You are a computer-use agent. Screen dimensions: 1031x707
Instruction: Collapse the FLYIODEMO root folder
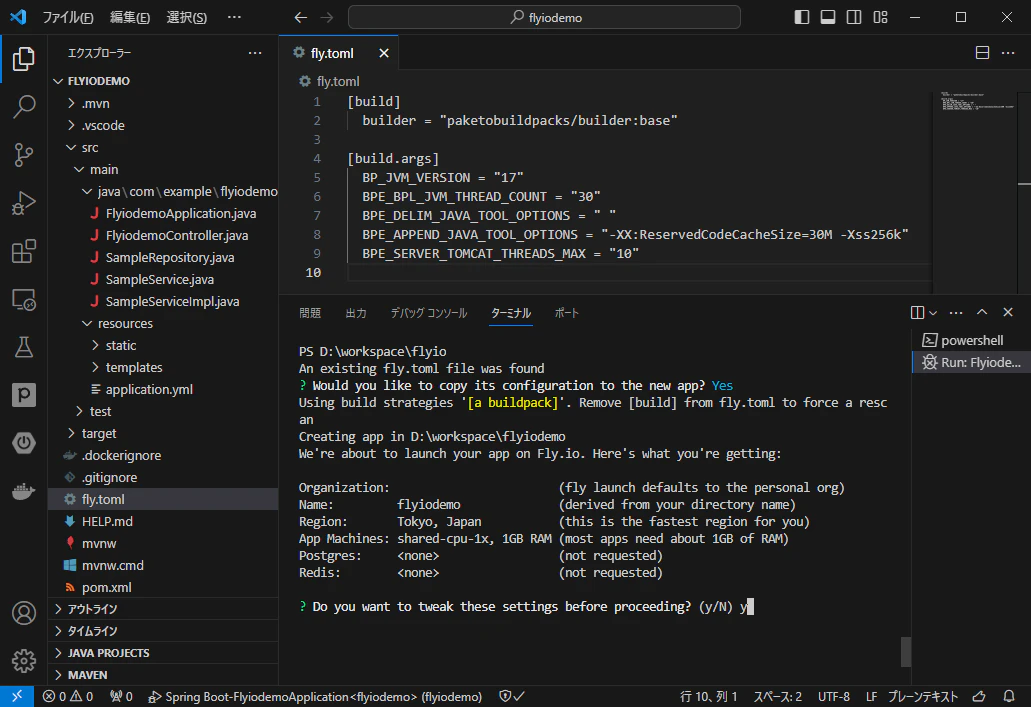(x=59, y=81)
